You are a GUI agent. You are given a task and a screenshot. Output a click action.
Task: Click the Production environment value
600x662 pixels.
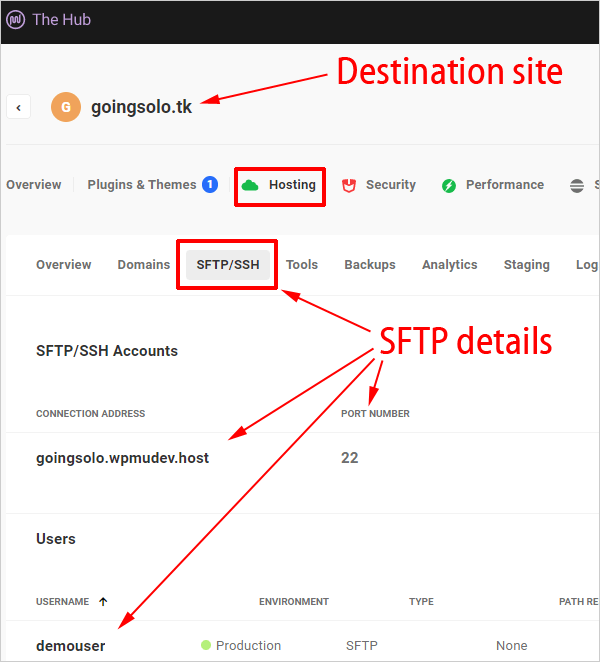tap(248, 646)
